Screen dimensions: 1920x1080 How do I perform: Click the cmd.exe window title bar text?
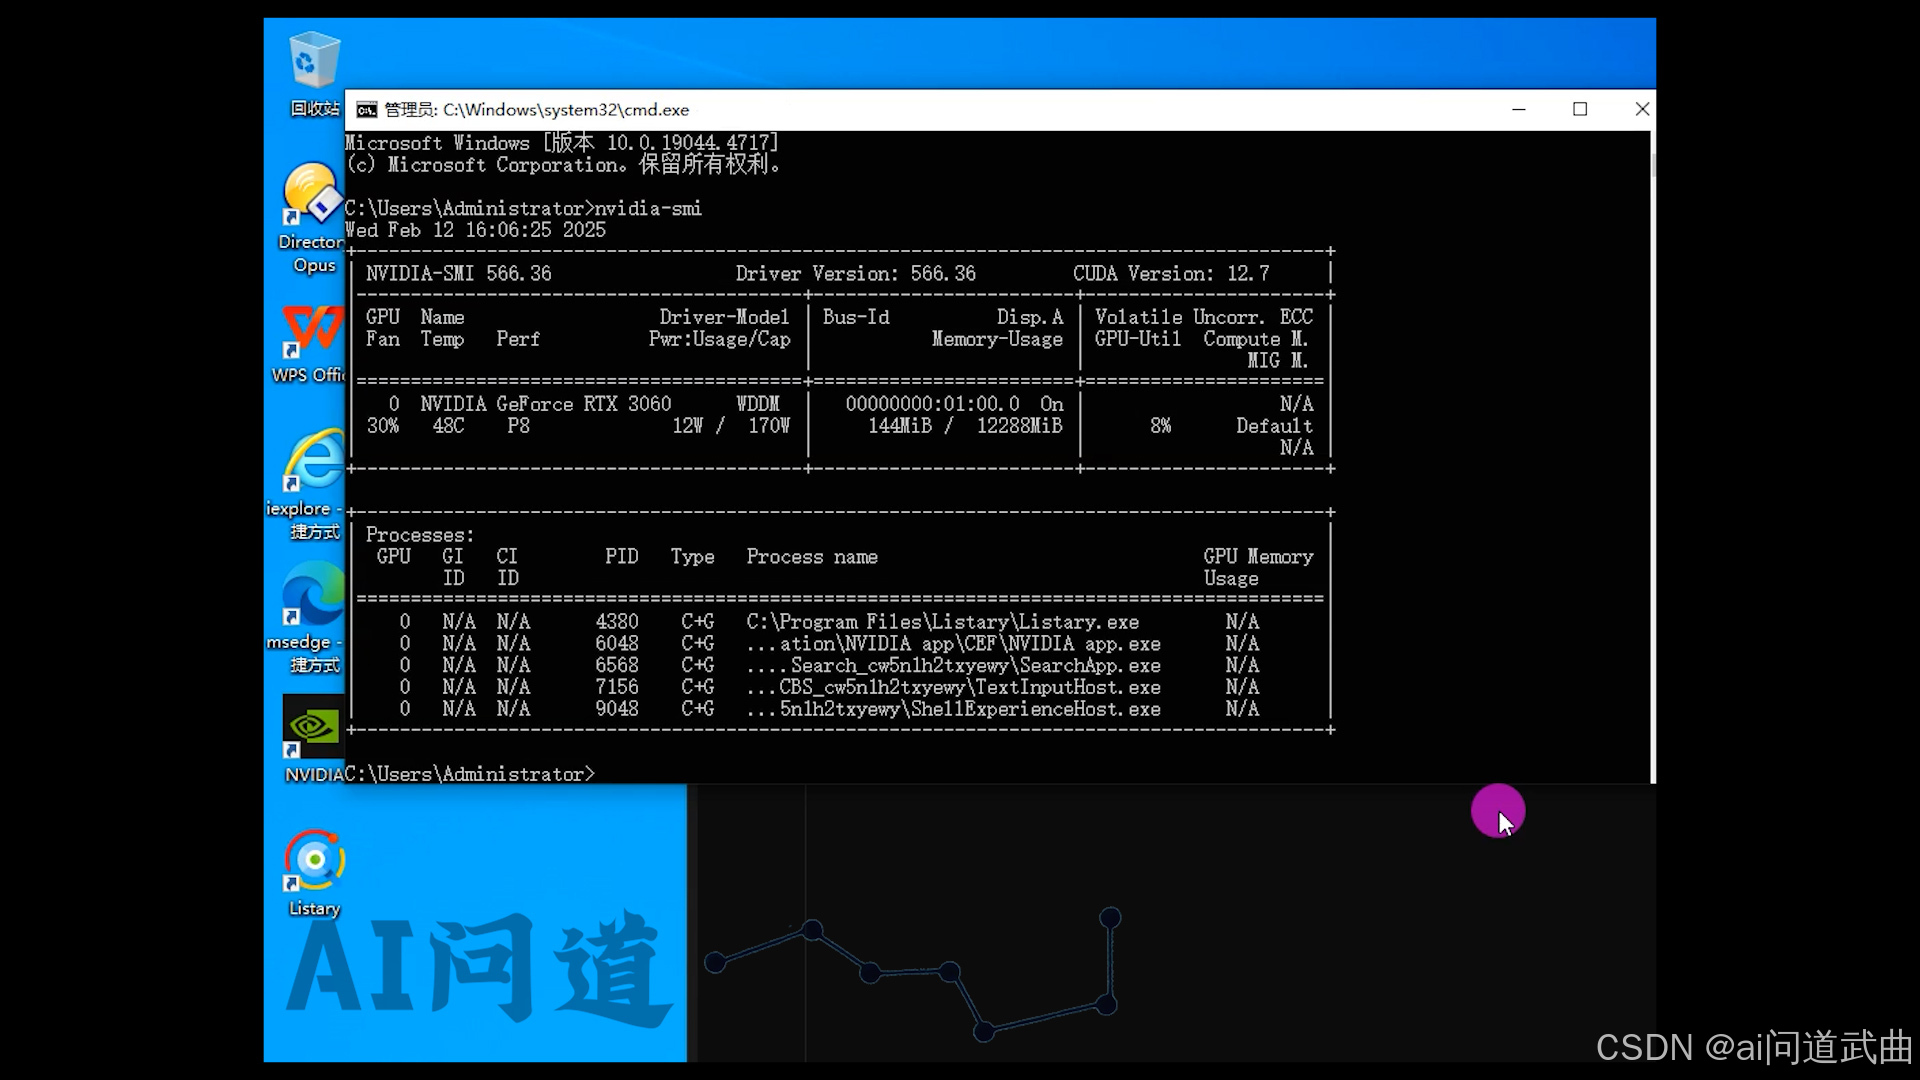click(x=537, y=110)
